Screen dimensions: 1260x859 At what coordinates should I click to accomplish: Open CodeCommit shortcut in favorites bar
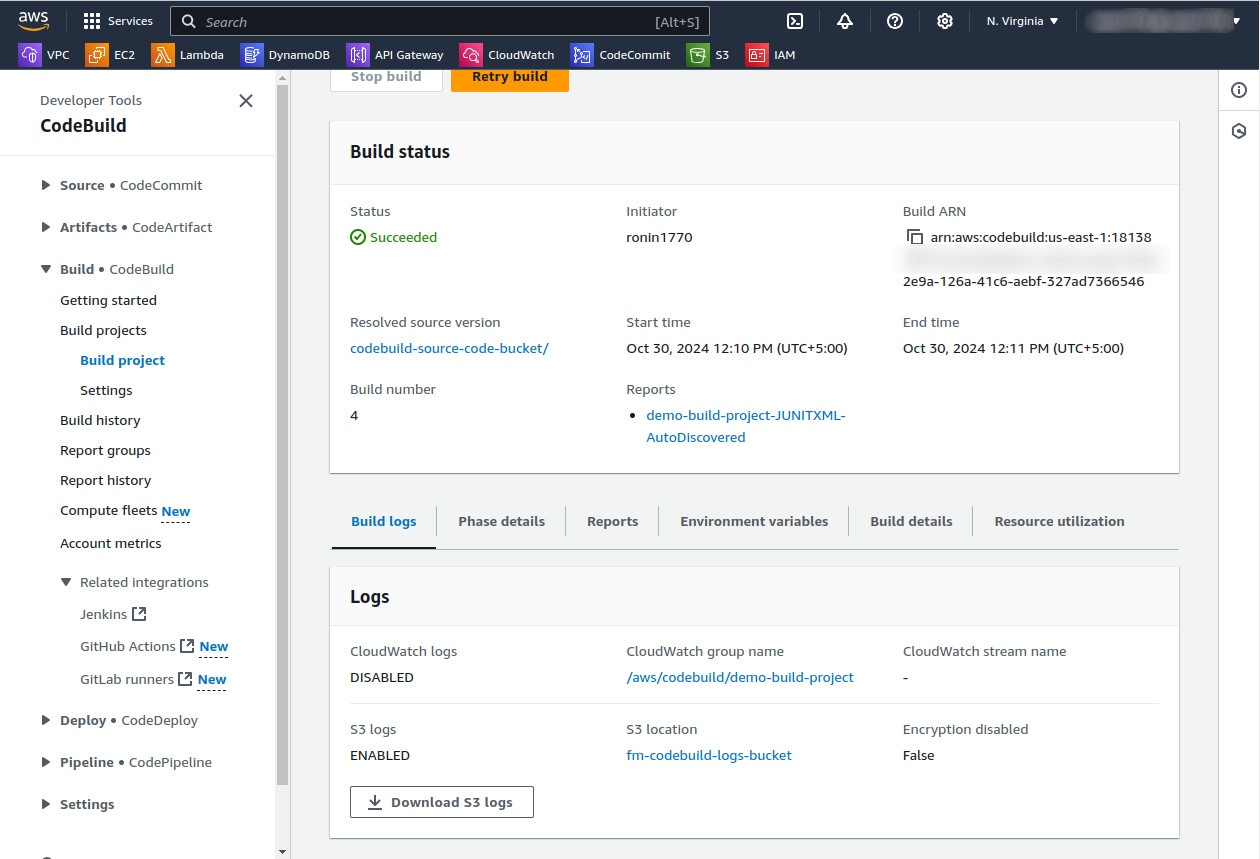621,55
